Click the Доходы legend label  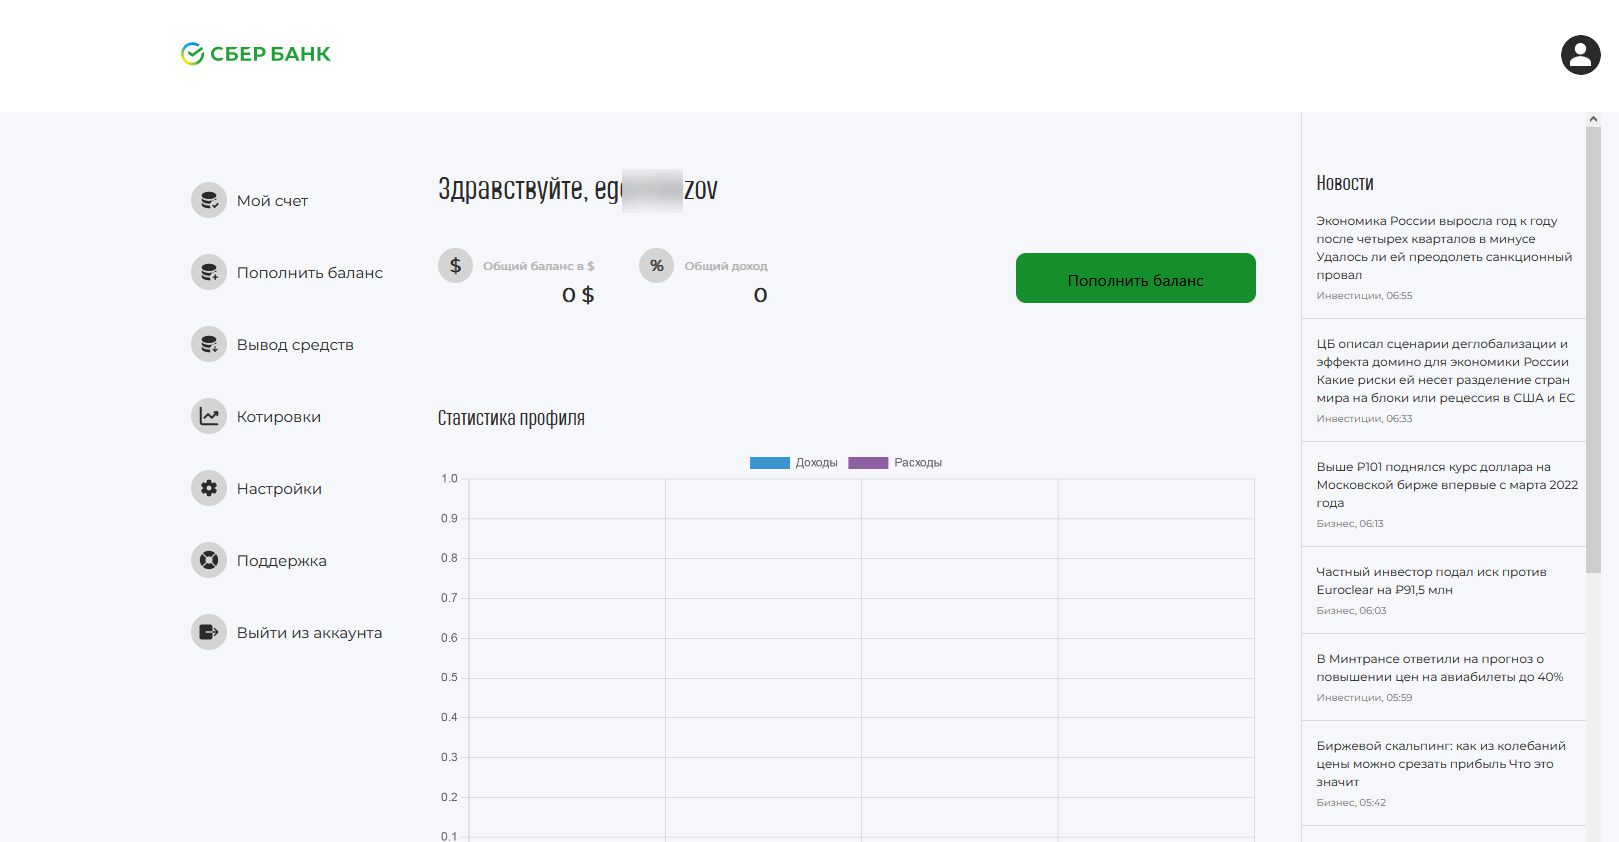(x=817, y=463)
